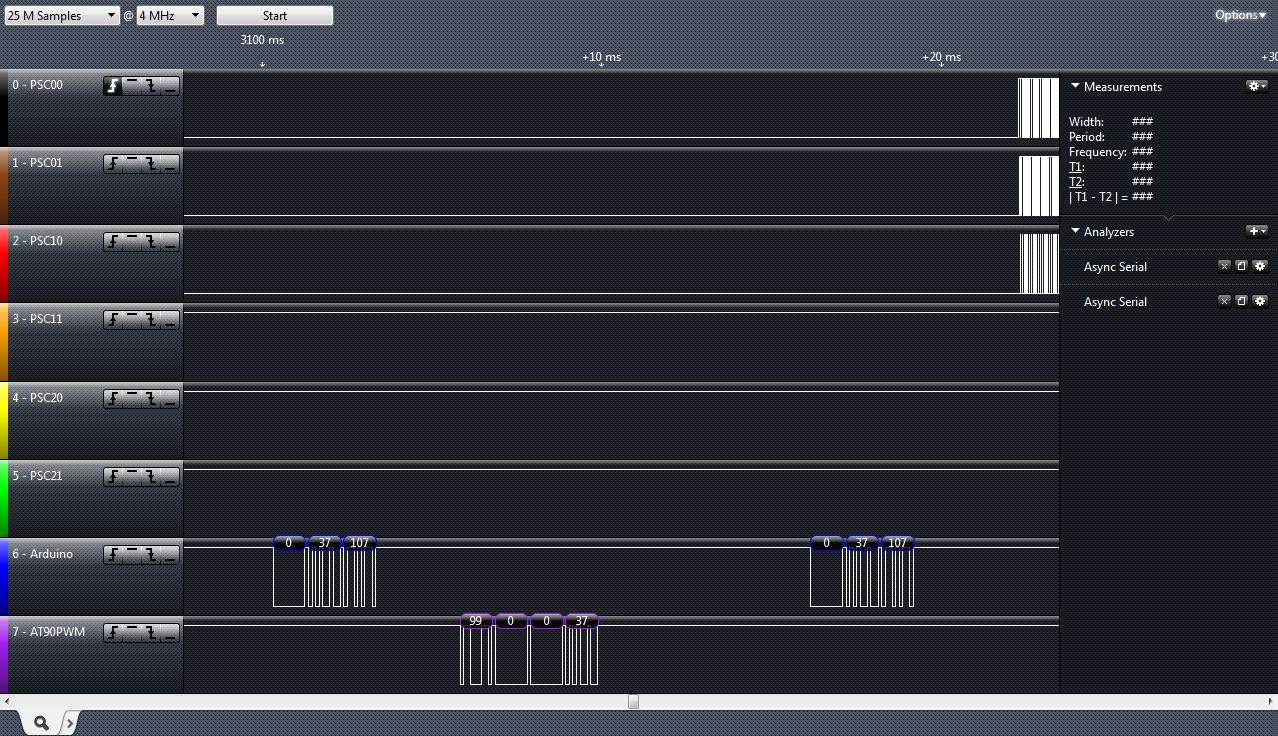Remove the second Async Serial analyzer

pos(1224,302)
